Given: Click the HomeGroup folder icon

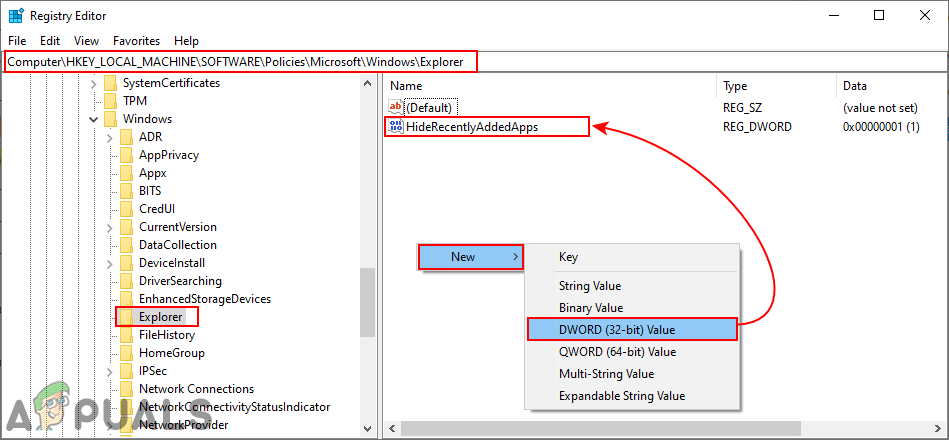Looking at the screenshot, I should click(x=126, y=353).
